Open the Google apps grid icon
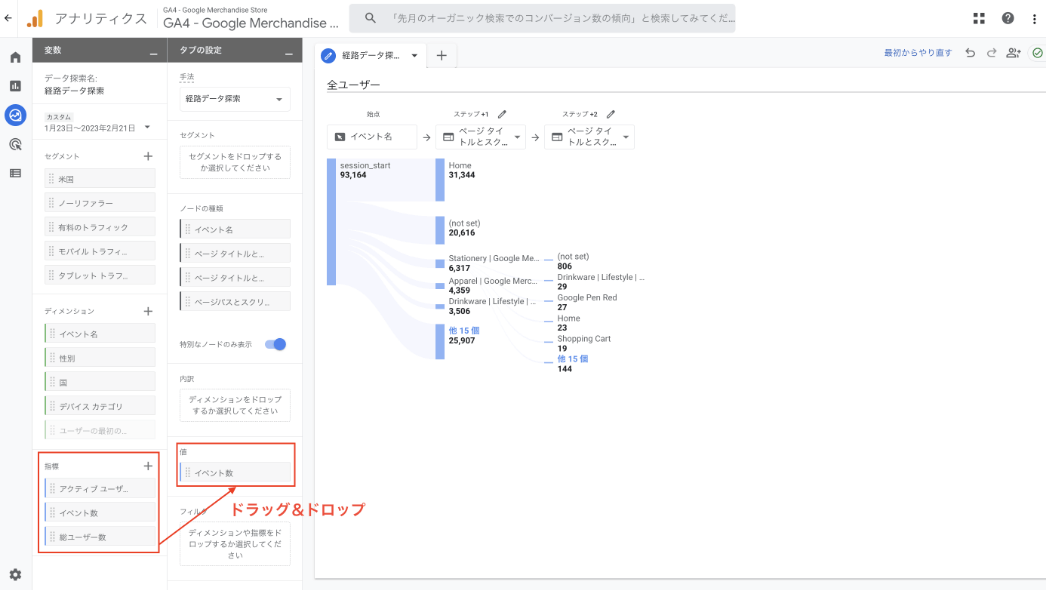1046x590 pixels. click(979, 19)
